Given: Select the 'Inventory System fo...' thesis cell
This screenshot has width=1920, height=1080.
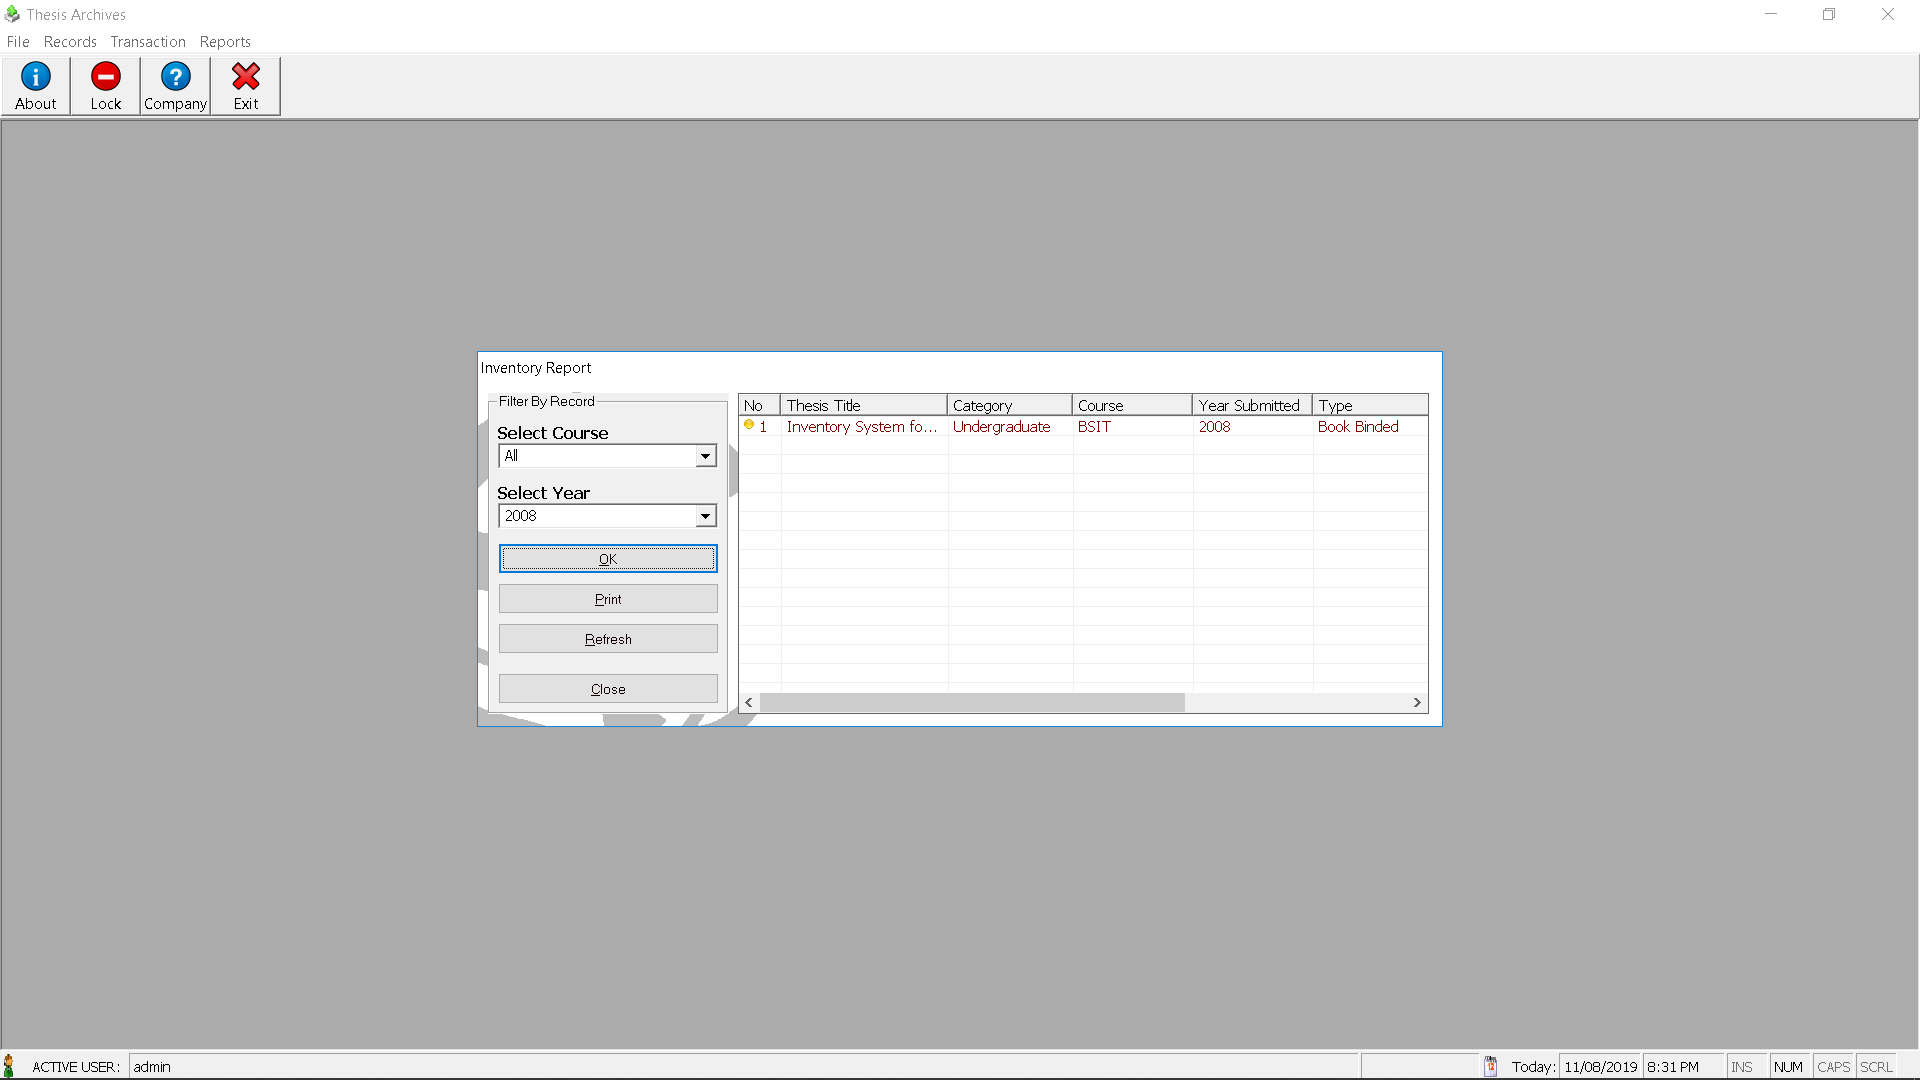Looking at the screenshot, I should coord(862,427).
